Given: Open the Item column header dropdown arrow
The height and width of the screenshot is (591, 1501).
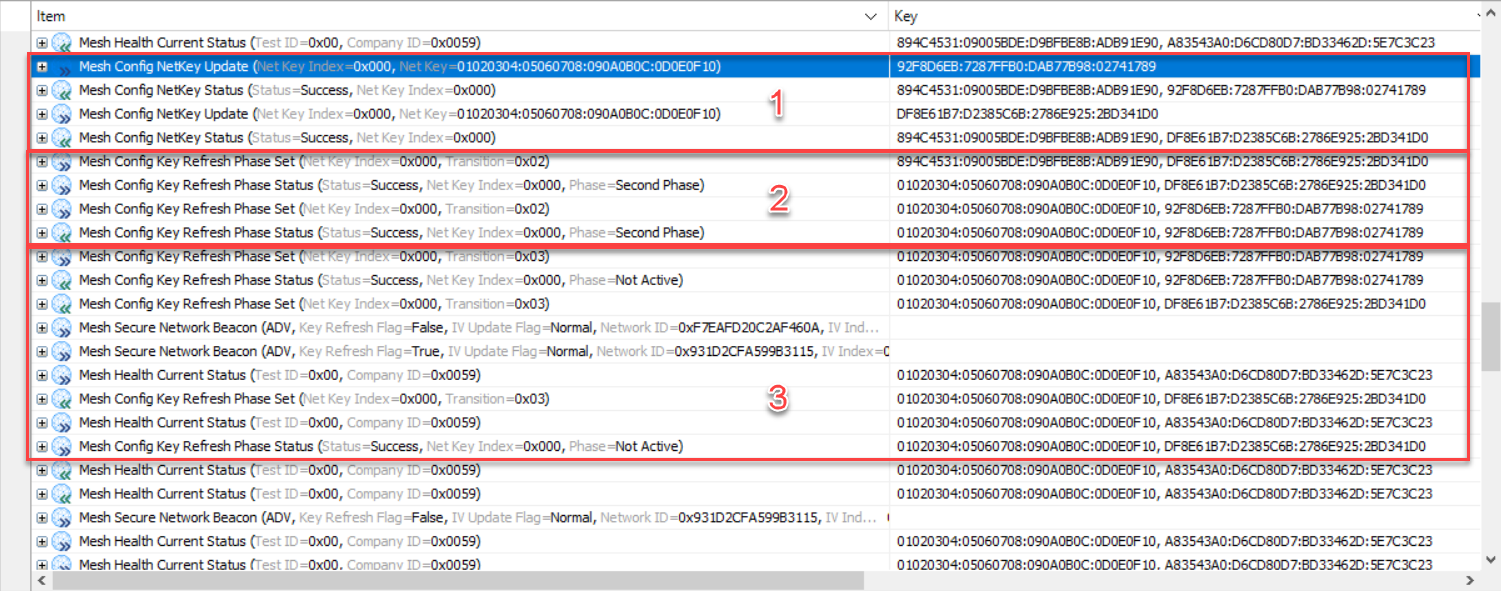Looking at the screenshot, I should coord(871,17).
